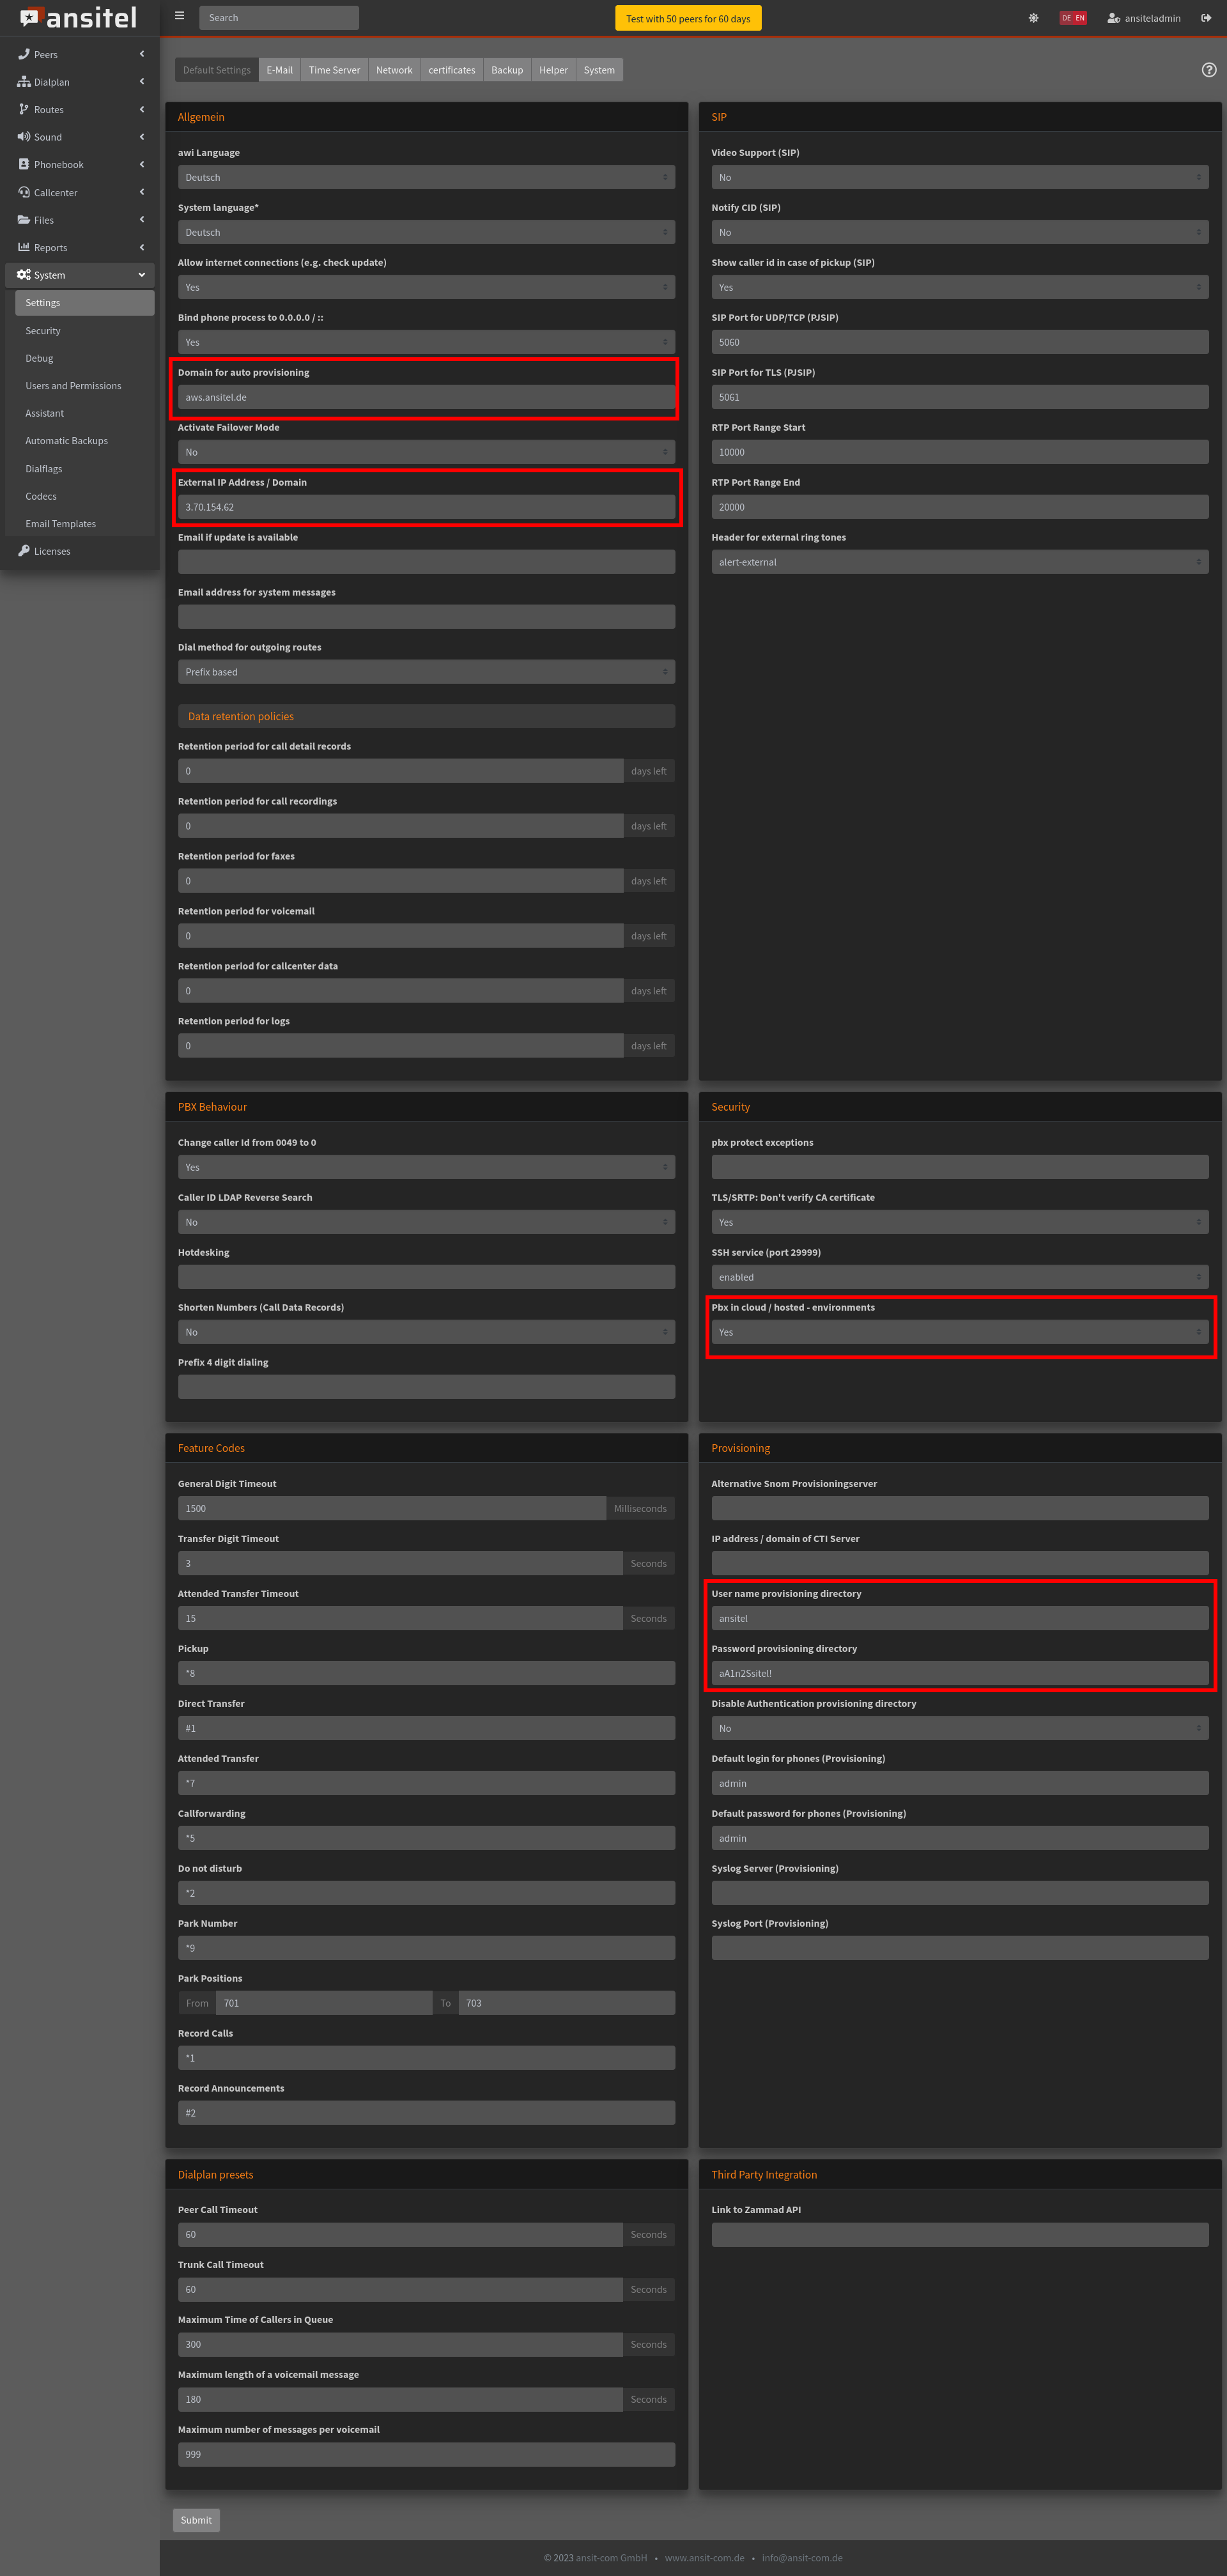Image resolution: width=1227 pixels, height=2576 pixels.
Task: Open the help question mark icon
Action: [x=1208, y=70]
